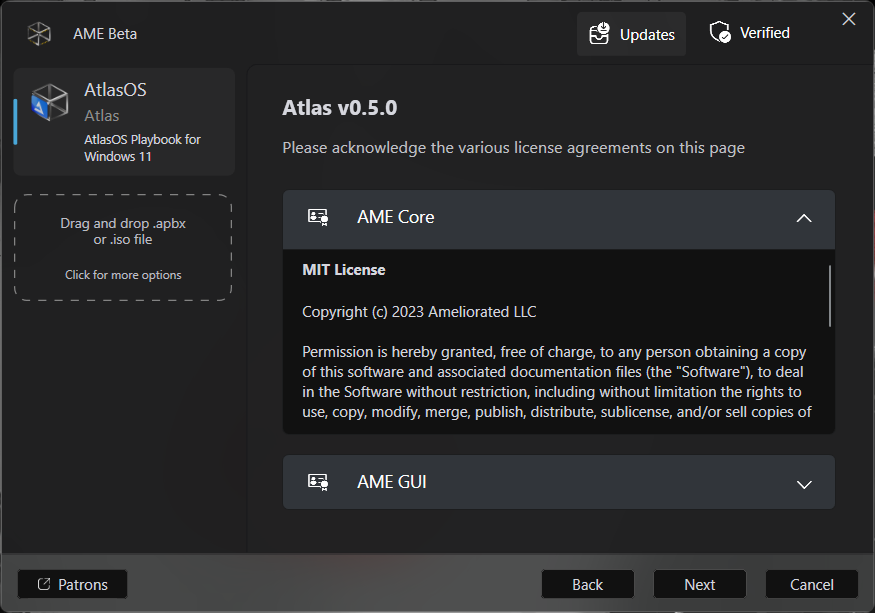Expand the AME GUI license section

click(803, 484)
